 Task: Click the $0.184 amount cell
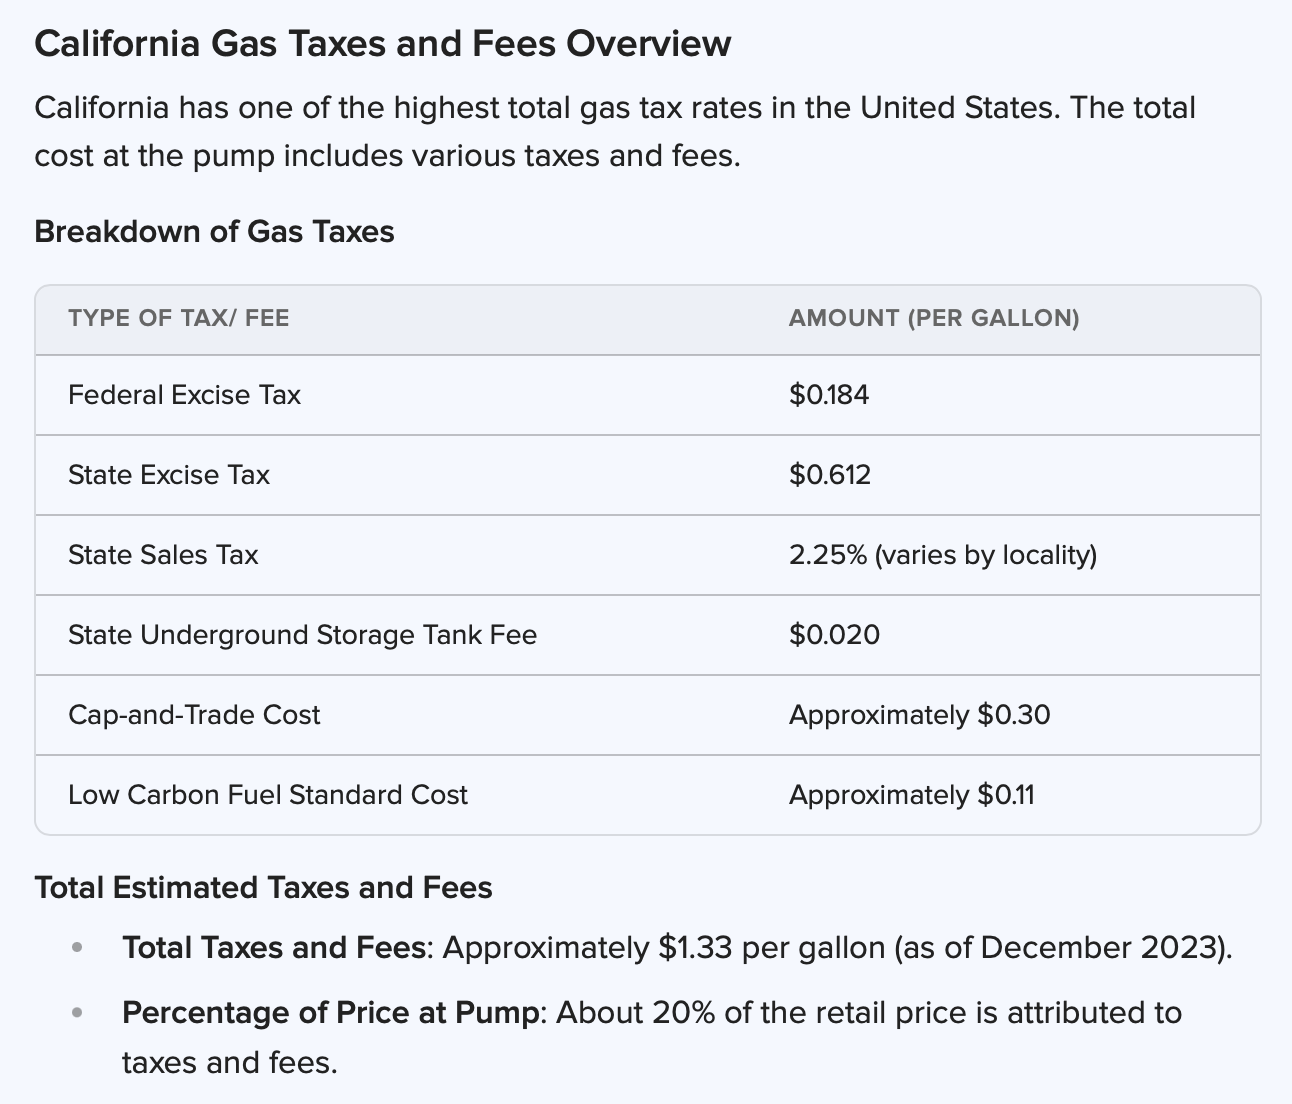[x=828, y=395]
